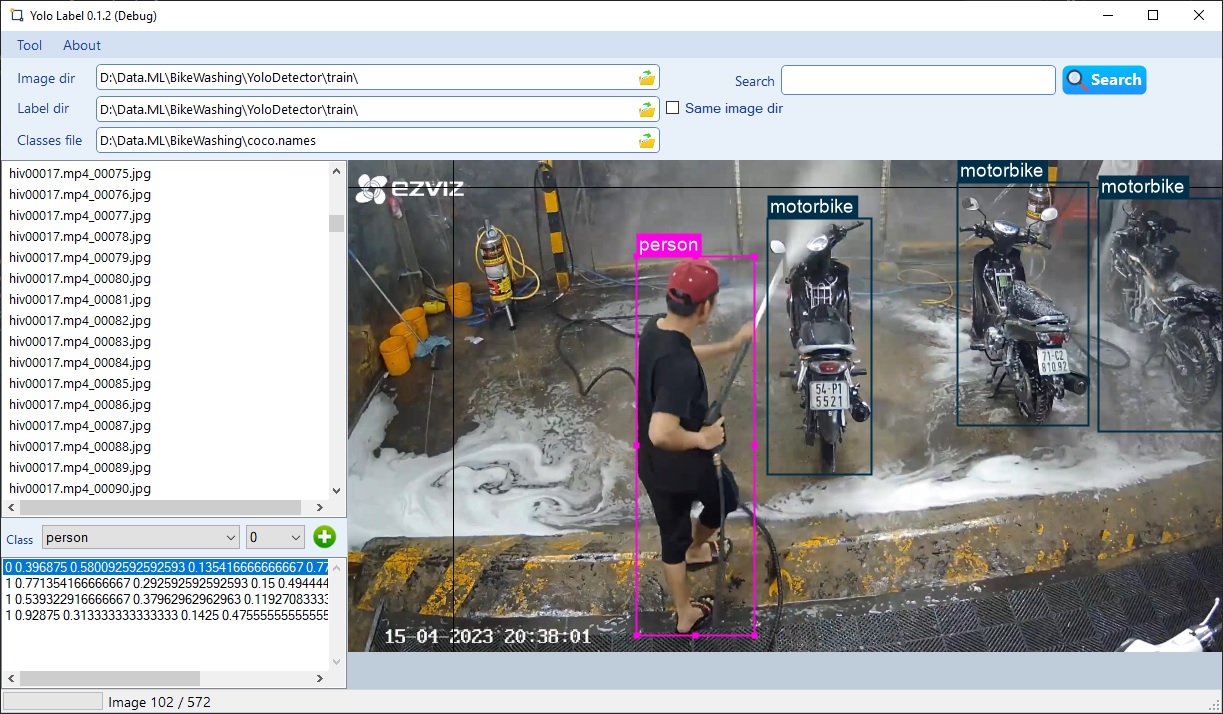Open the class index 0 dropdown
The image size is (1223, 714).
pos(275,538)
